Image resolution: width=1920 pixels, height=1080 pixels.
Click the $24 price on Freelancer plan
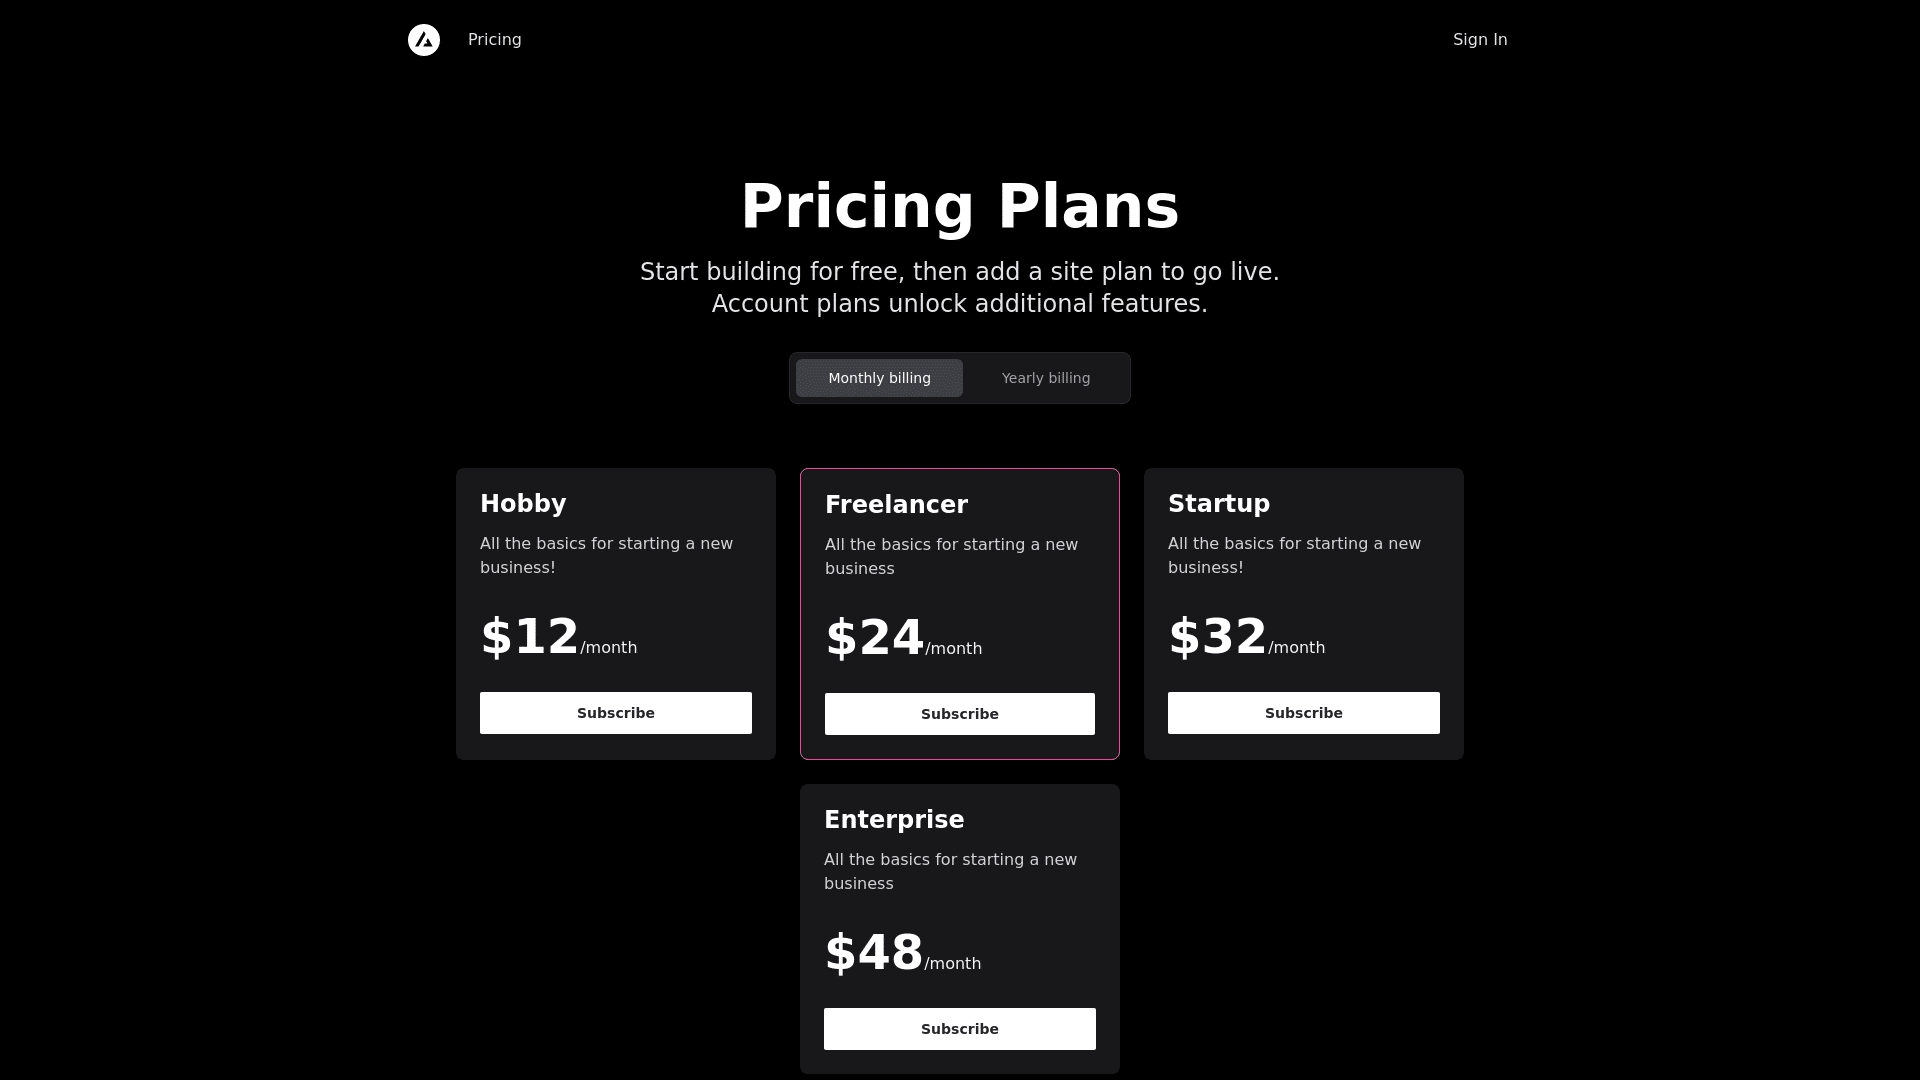tap(874, 638)
